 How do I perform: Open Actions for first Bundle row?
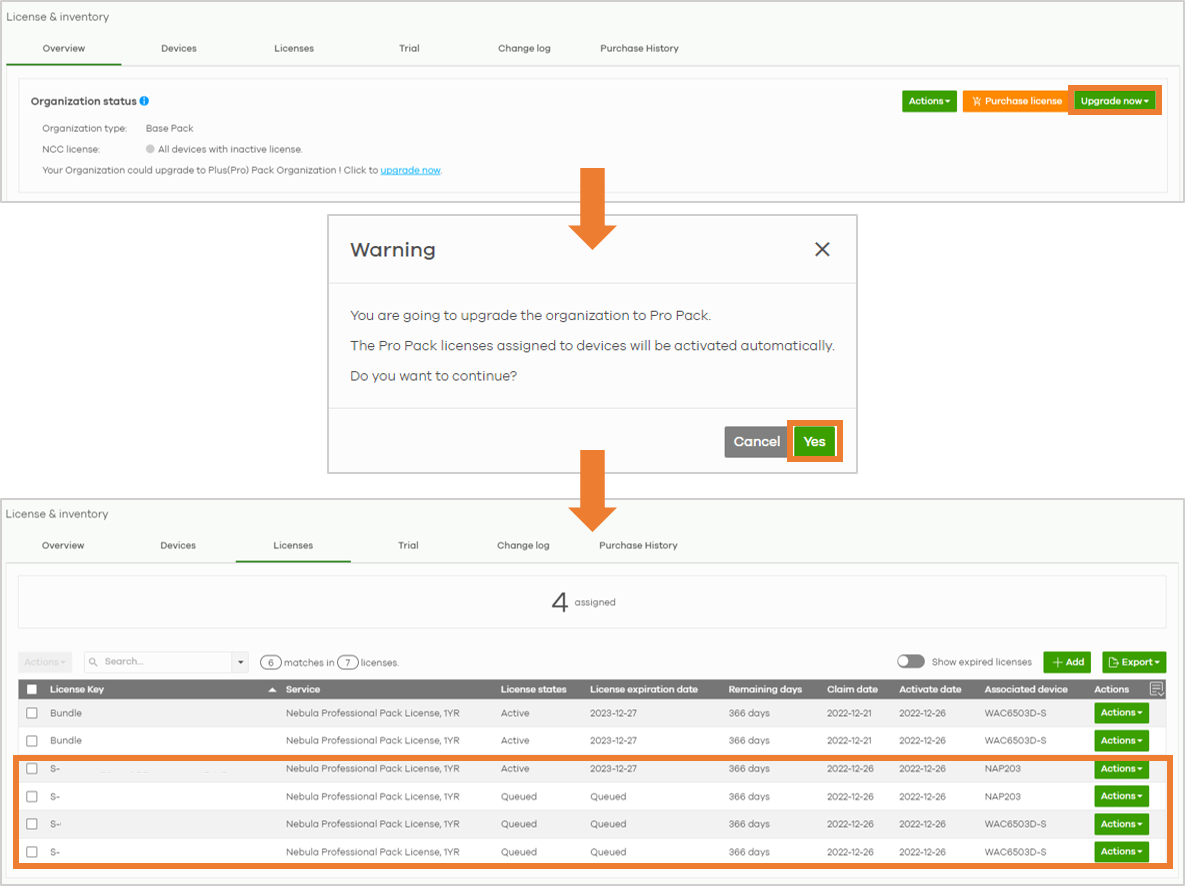tap(1121, 713)
